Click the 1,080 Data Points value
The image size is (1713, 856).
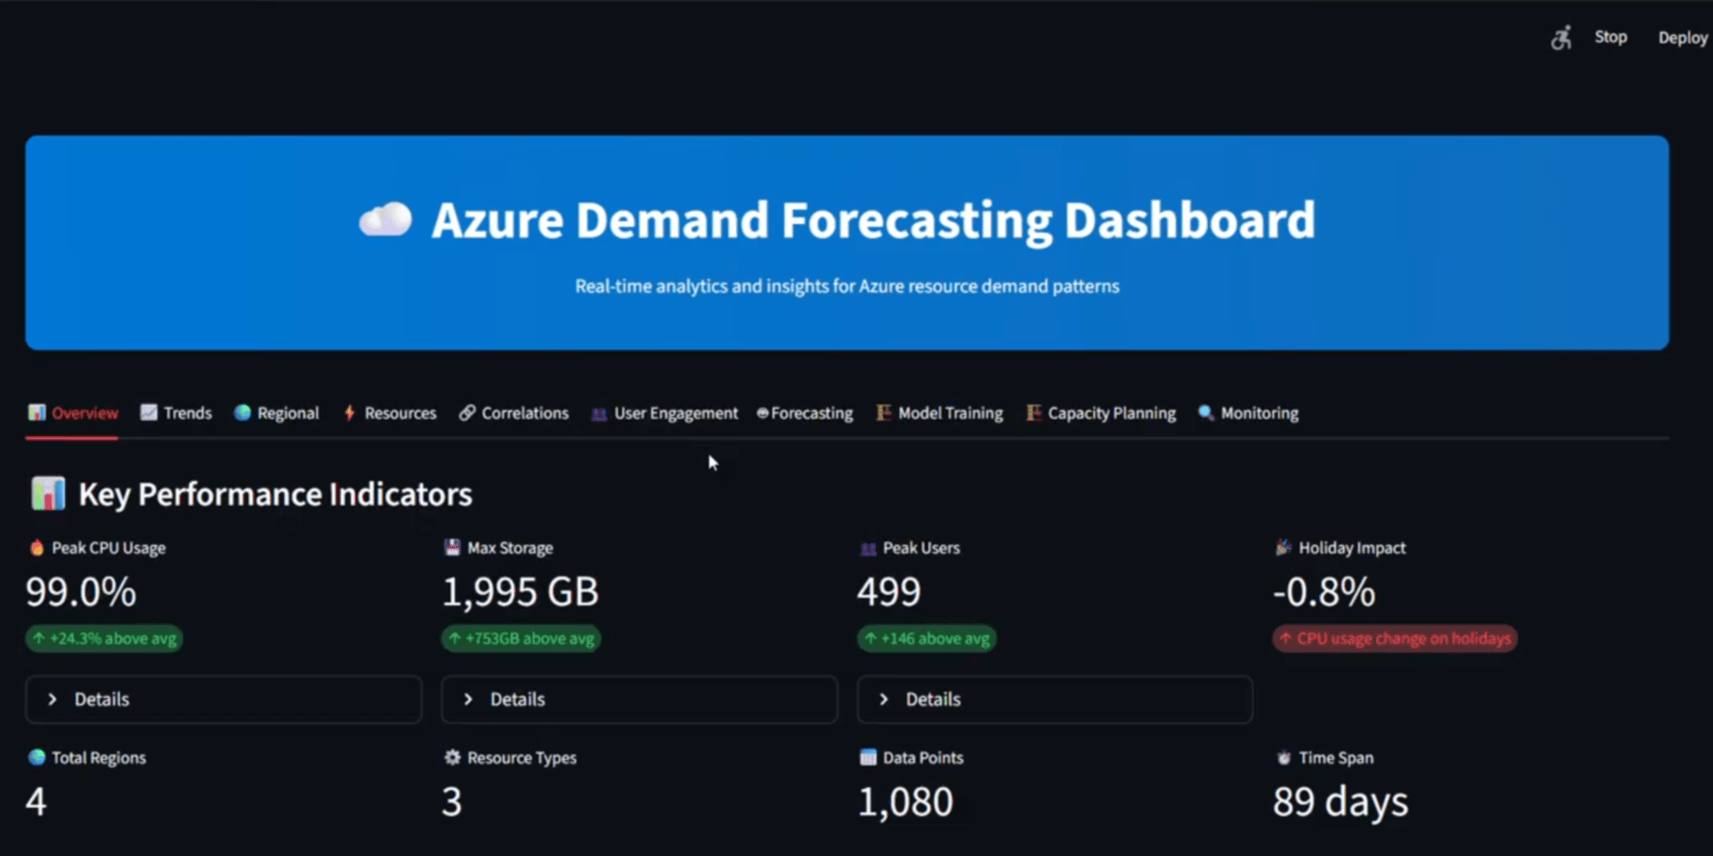(x=906, y=802)
